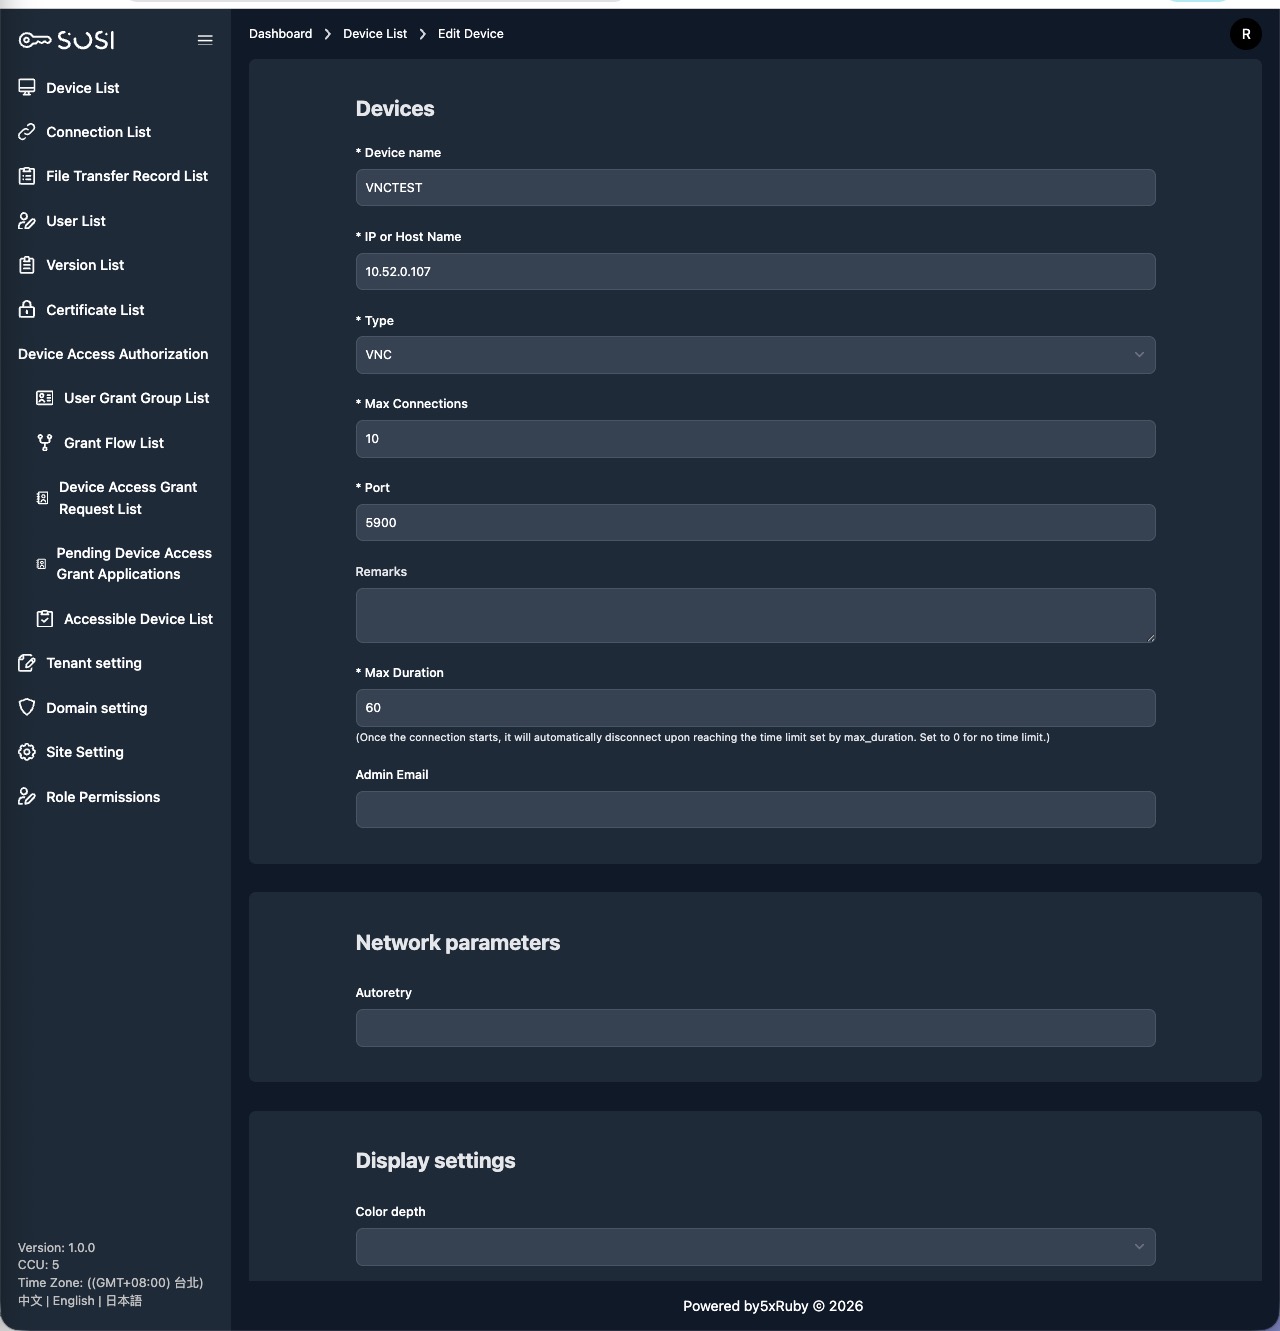
Task: Click the Grant Flow List branch icon
Action: point(45,443)
